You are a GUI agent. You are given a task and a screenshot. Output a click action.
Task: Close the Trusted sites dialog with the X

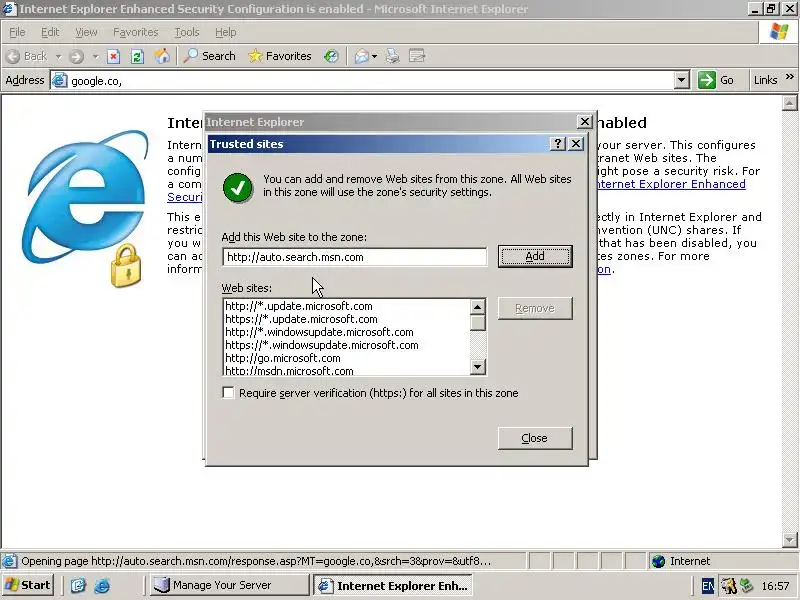coord(576,144)
